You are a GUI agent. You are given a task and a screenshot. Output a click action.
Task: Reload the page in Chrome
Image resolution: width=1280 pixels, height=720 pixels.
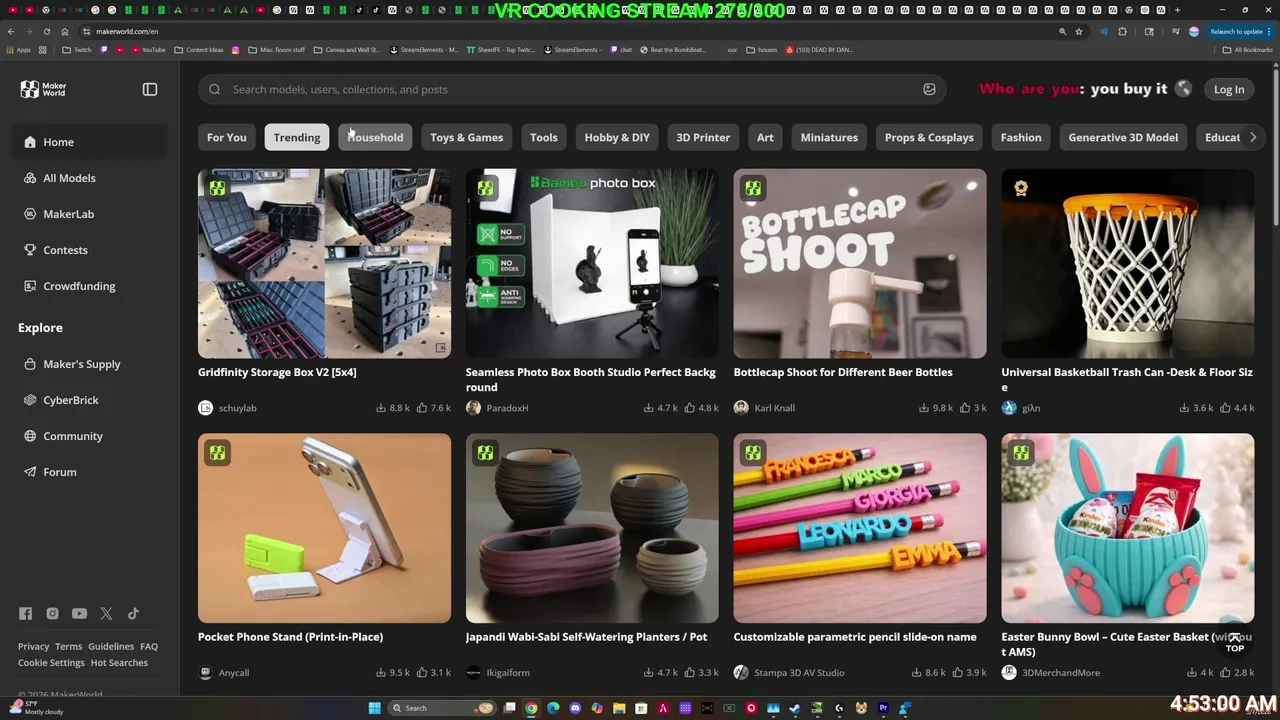point(46,31)
